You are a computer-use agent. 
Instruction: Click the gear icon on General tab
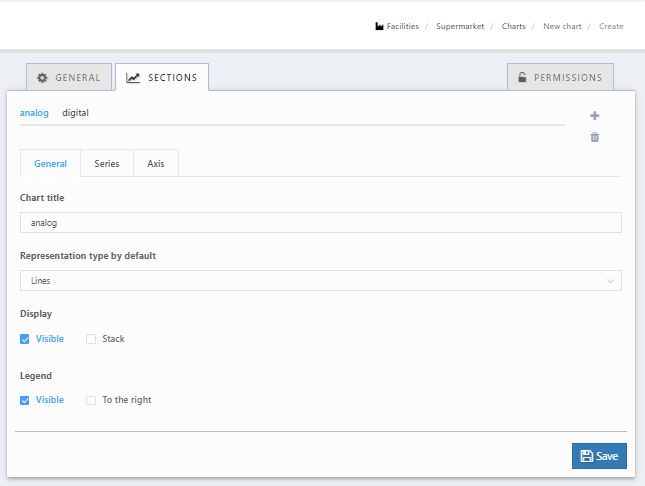point(42,78)
